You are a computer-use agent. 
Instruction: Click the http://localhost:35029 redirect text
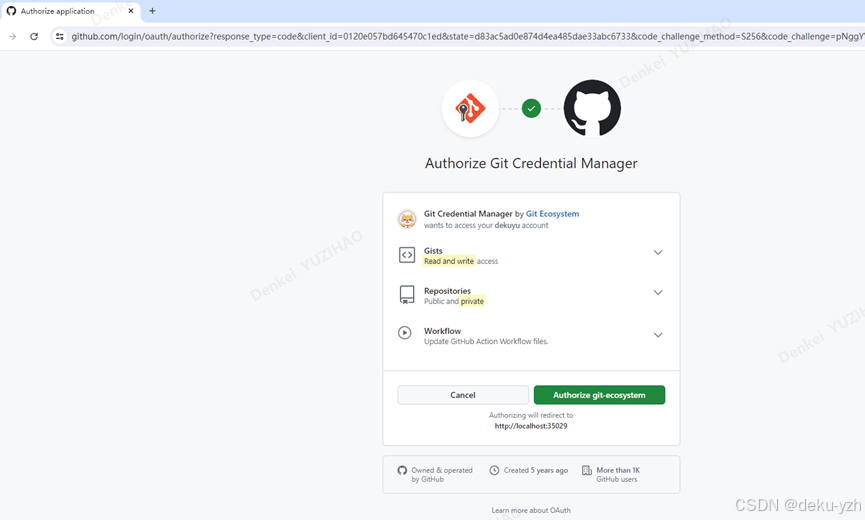tap(531, 426)
